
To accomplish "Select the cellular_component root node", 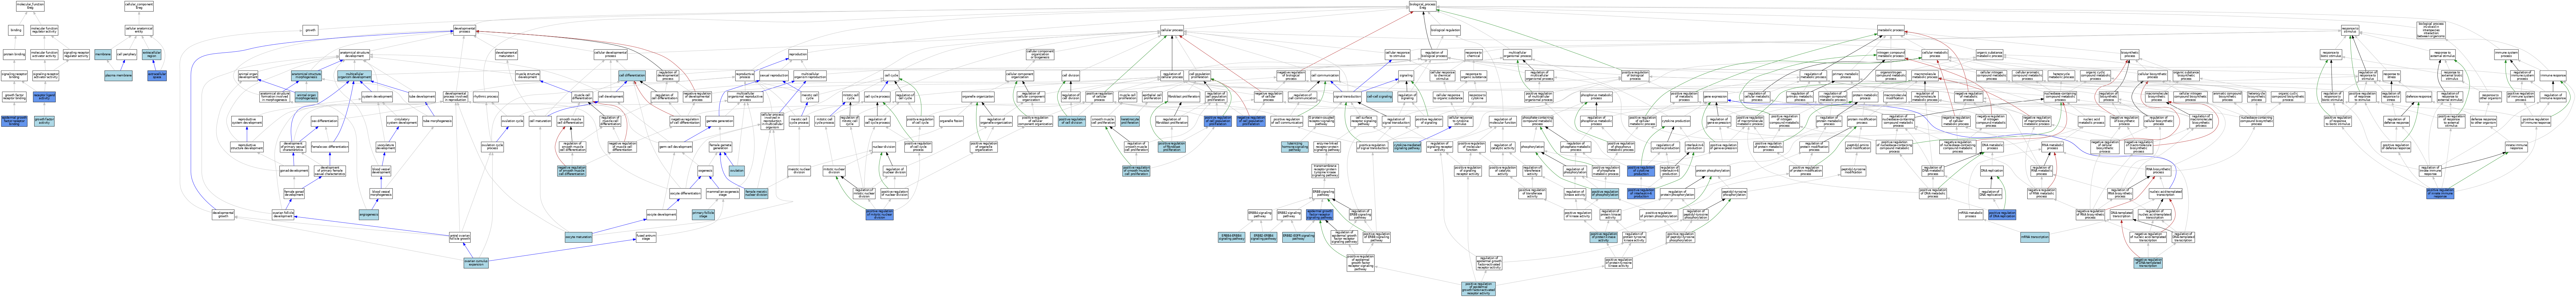I will coord(138,7).
